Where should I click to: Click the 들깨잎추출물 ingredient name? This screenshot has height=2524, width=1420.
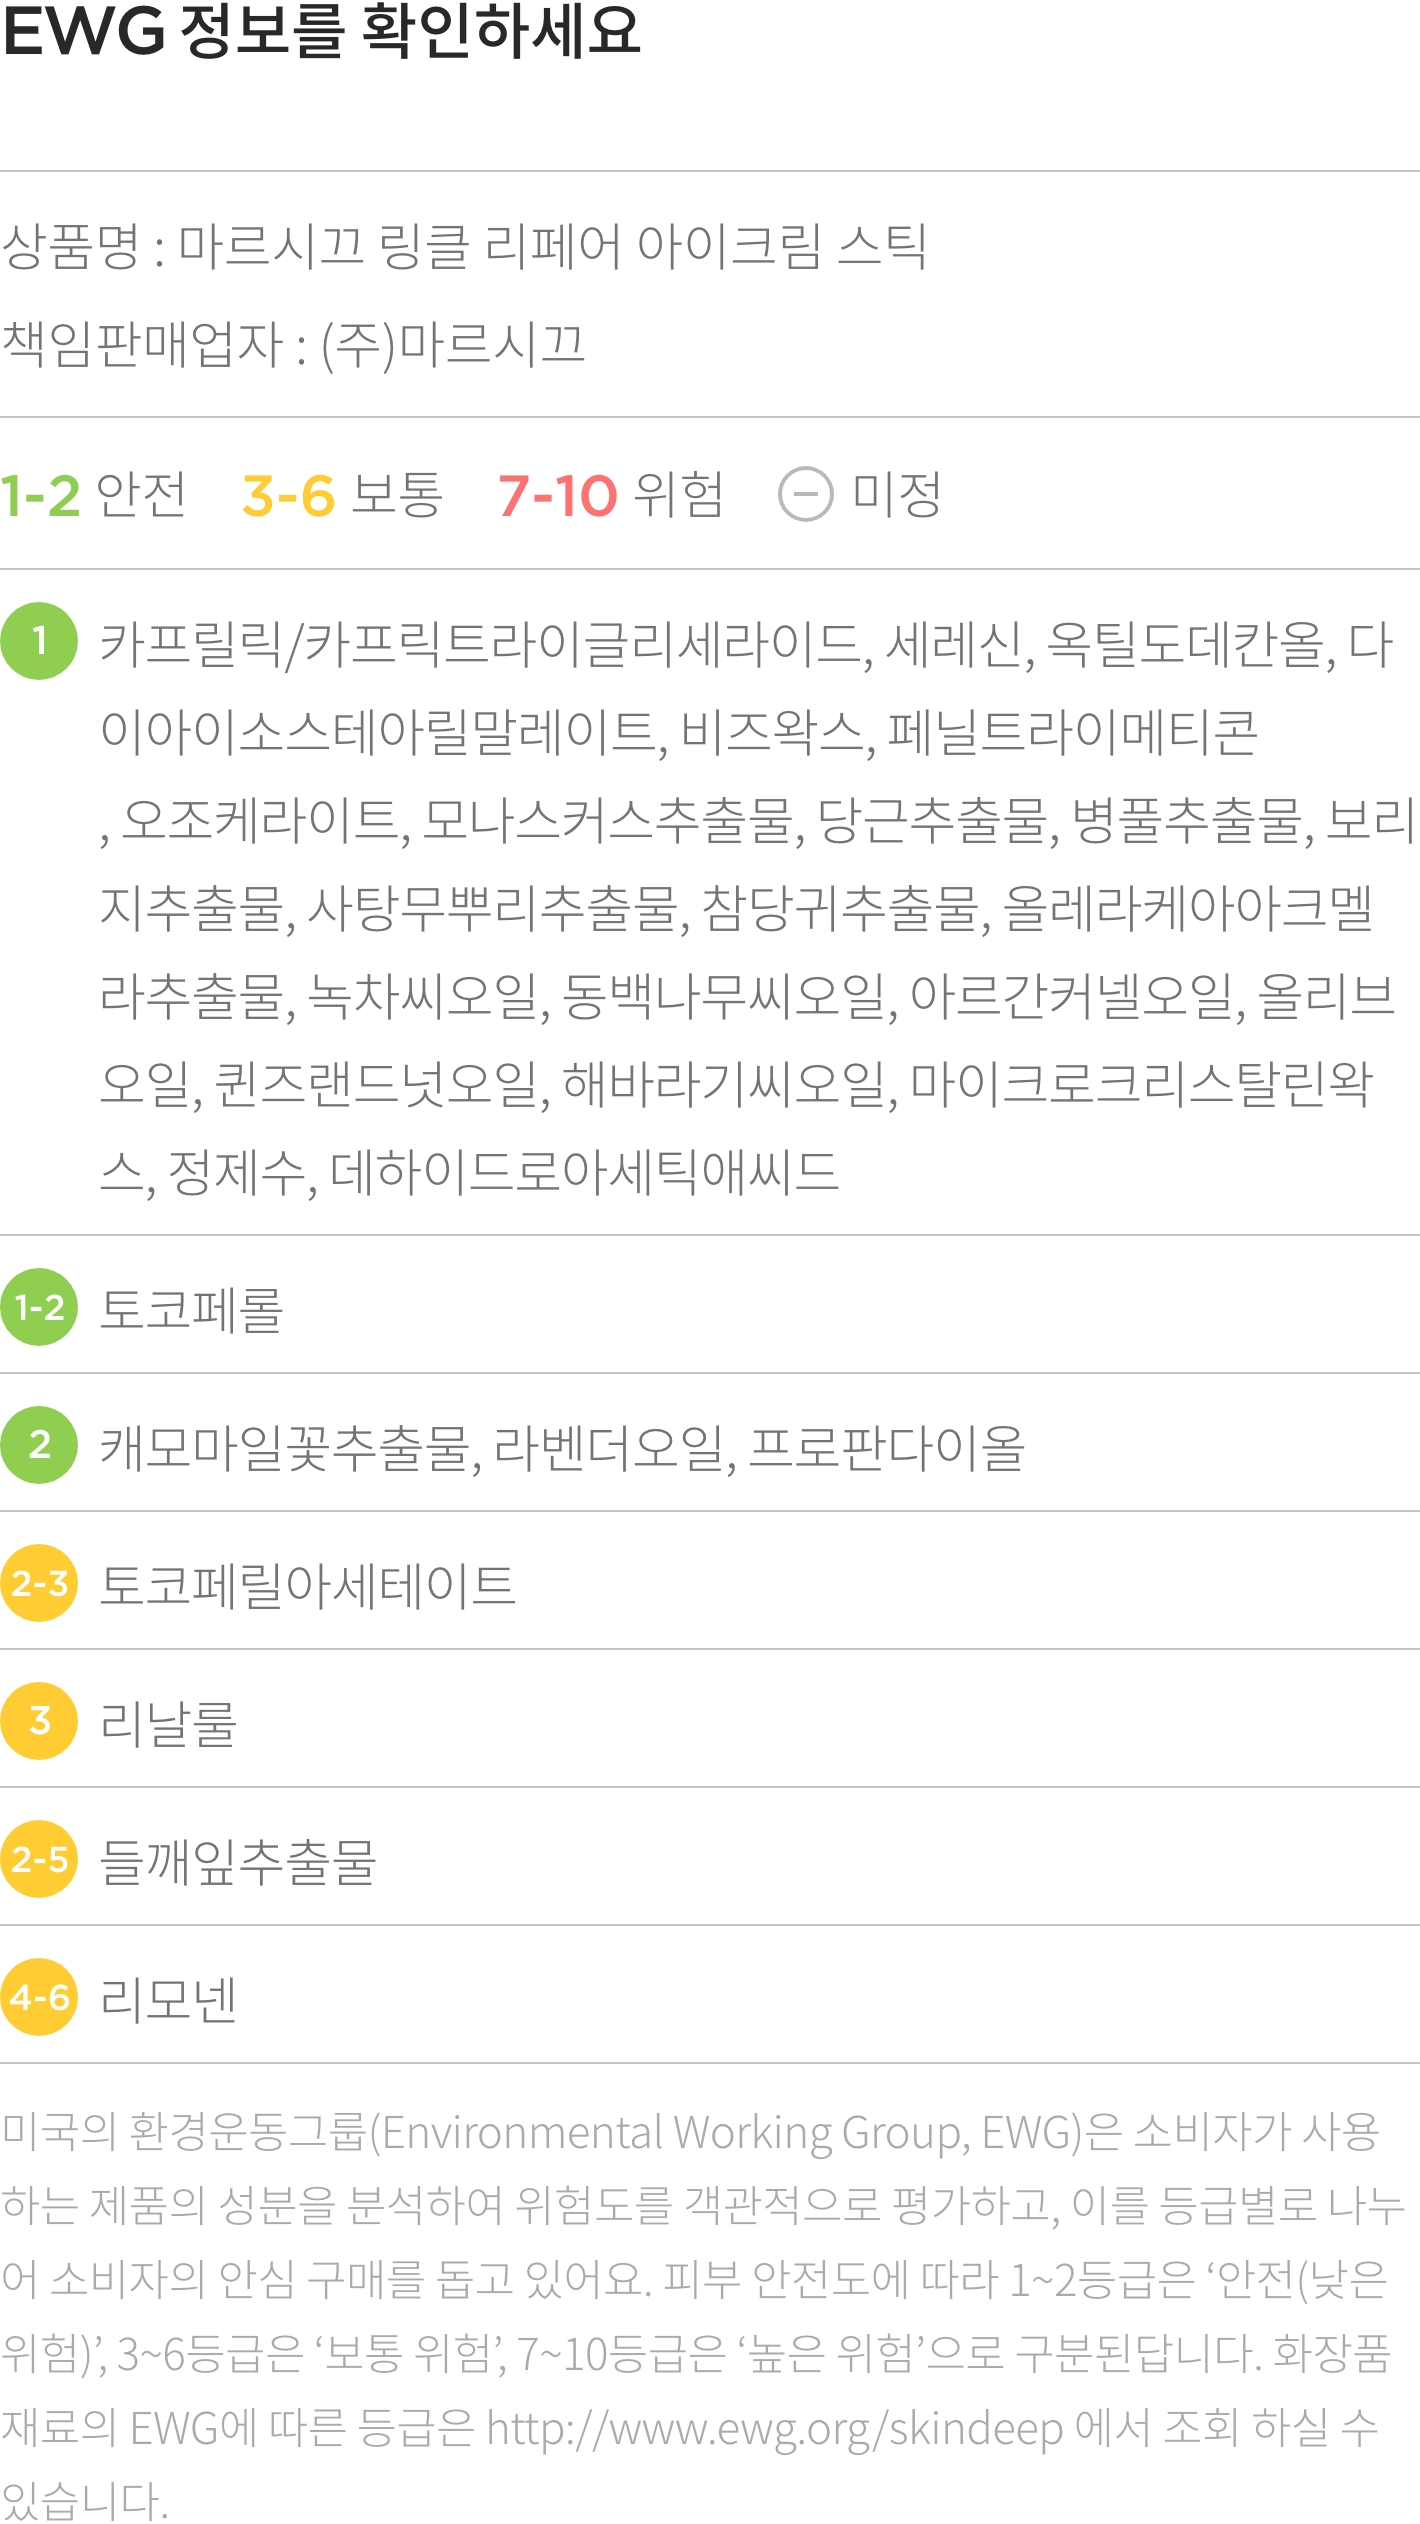(238, 1861)
